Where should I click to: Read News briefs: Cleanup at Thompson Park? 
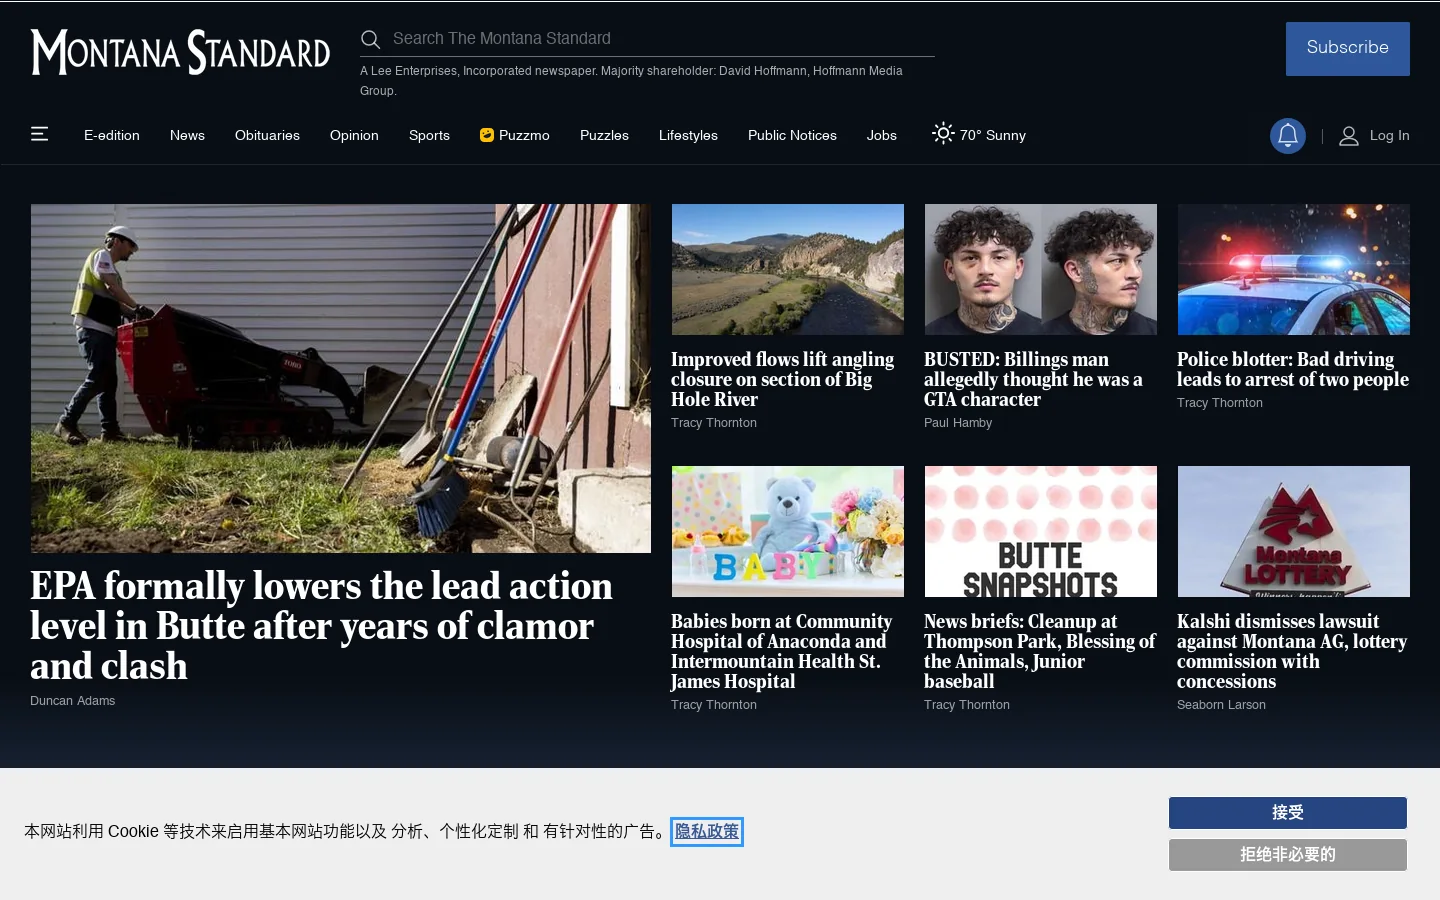tap(1040, 651)
